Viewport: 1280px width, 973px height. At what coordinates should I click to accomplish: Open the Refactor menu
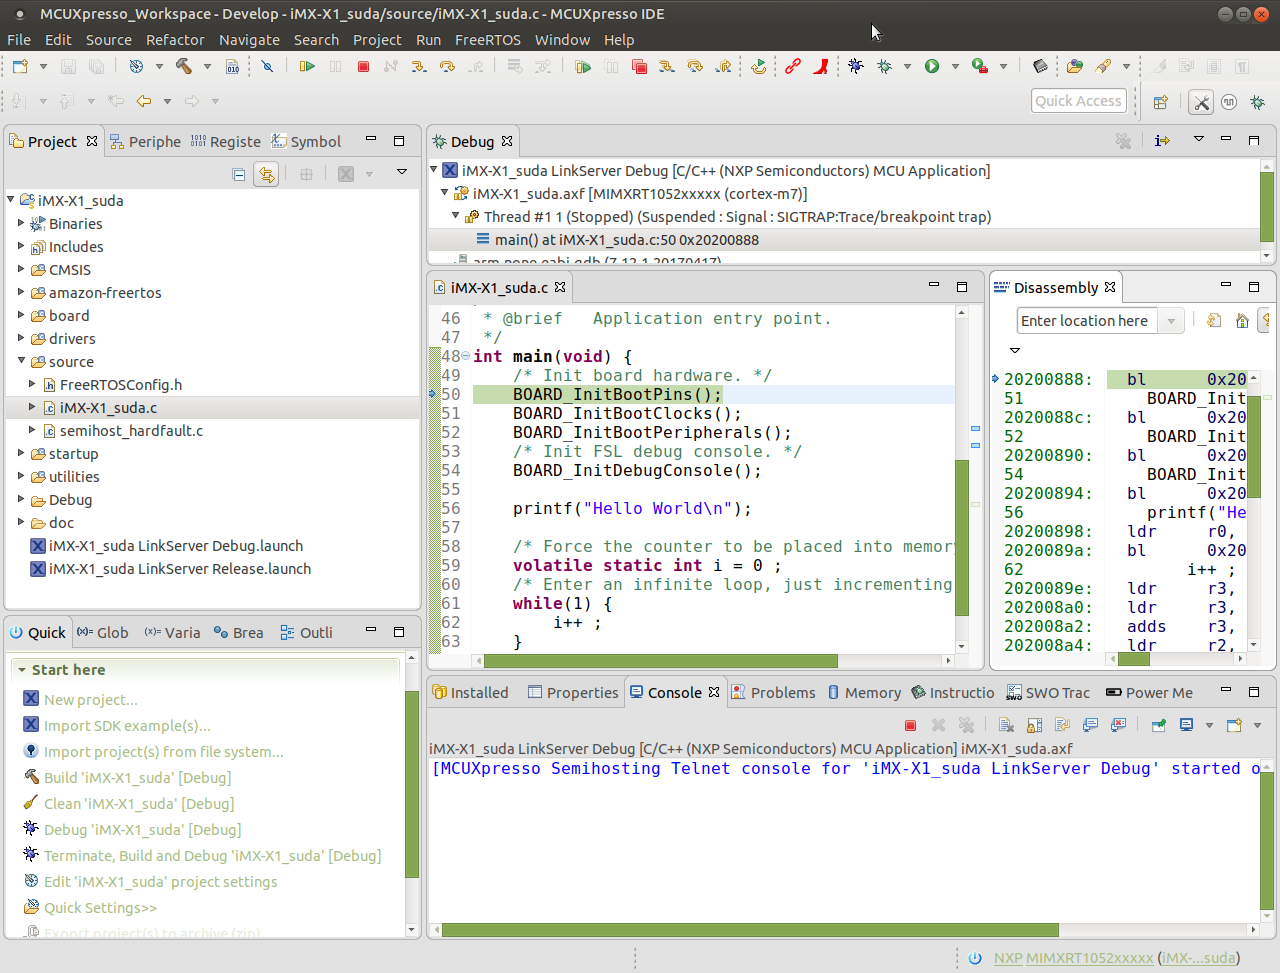click(175, 40)
